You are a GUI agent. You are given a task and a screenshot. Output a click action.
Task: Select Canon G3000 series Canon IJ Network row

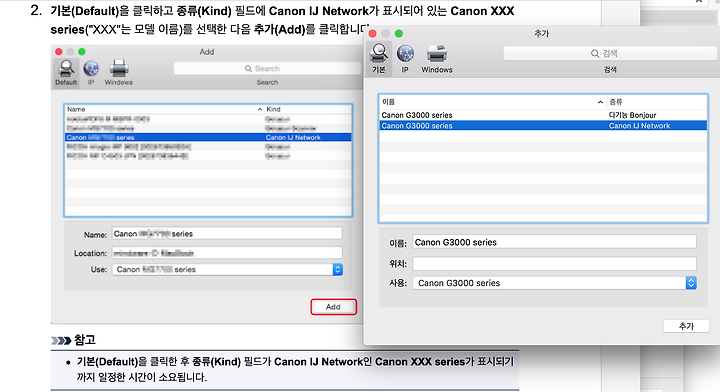click(543, 126)
